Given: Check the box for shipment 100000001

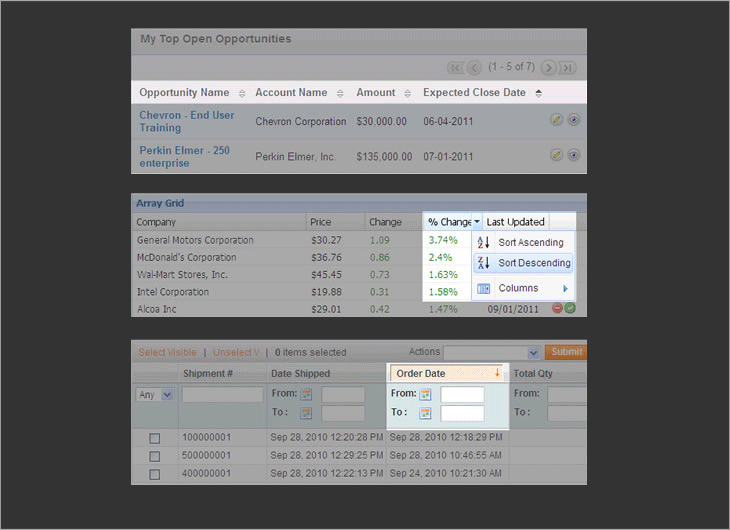Looking at the screenshot, I should (x=154, y=438).
